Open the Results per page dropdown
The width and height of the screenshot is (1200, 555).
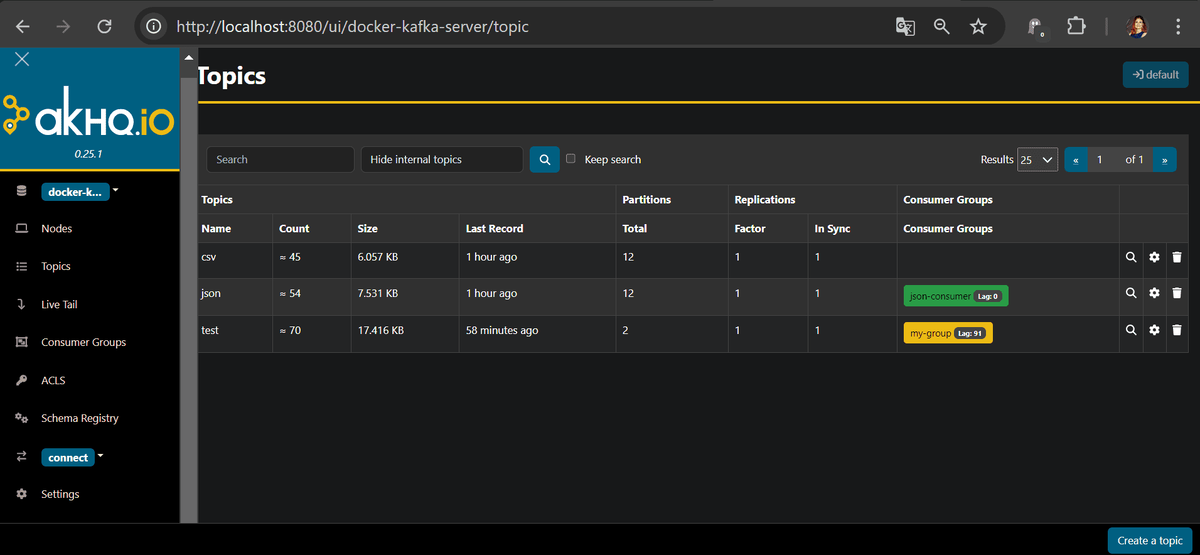(x=1037, y=159)
